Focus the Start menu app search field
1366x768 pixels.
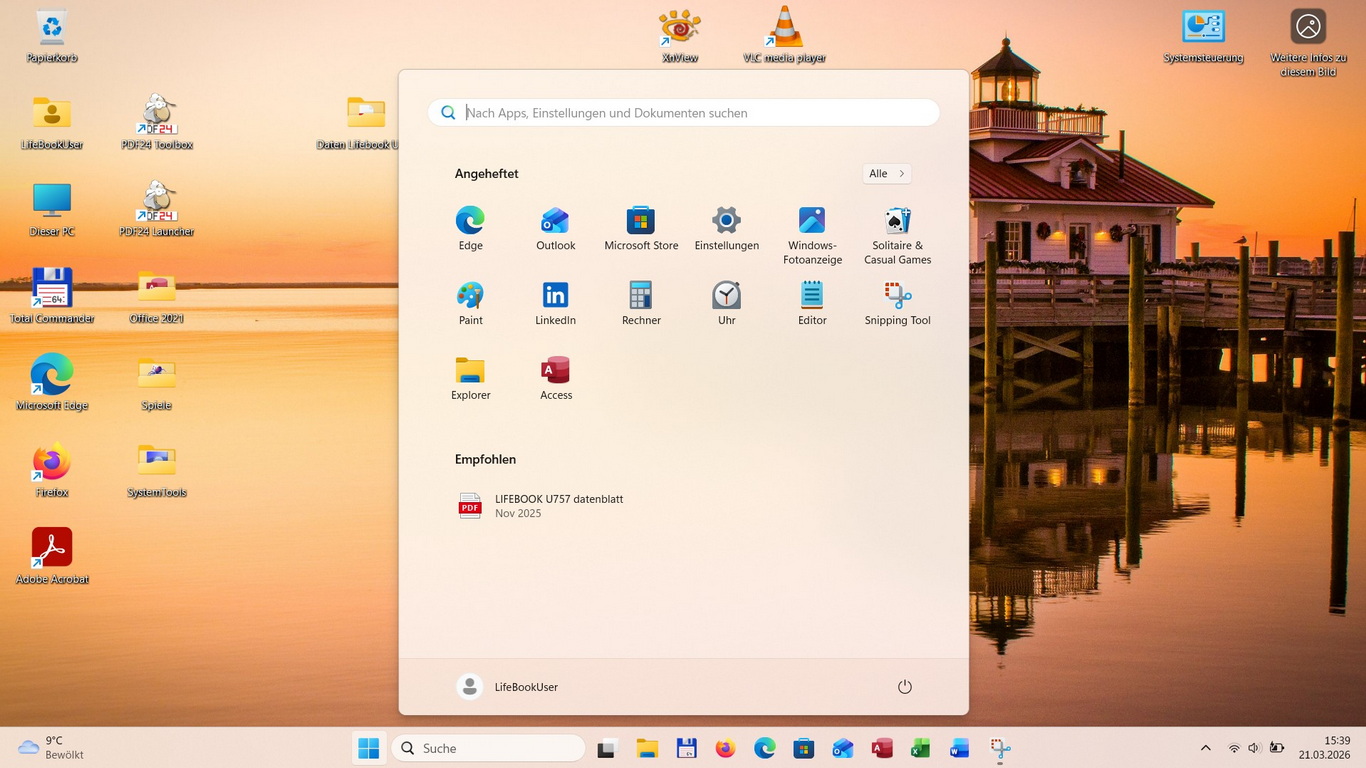[690, 113]
